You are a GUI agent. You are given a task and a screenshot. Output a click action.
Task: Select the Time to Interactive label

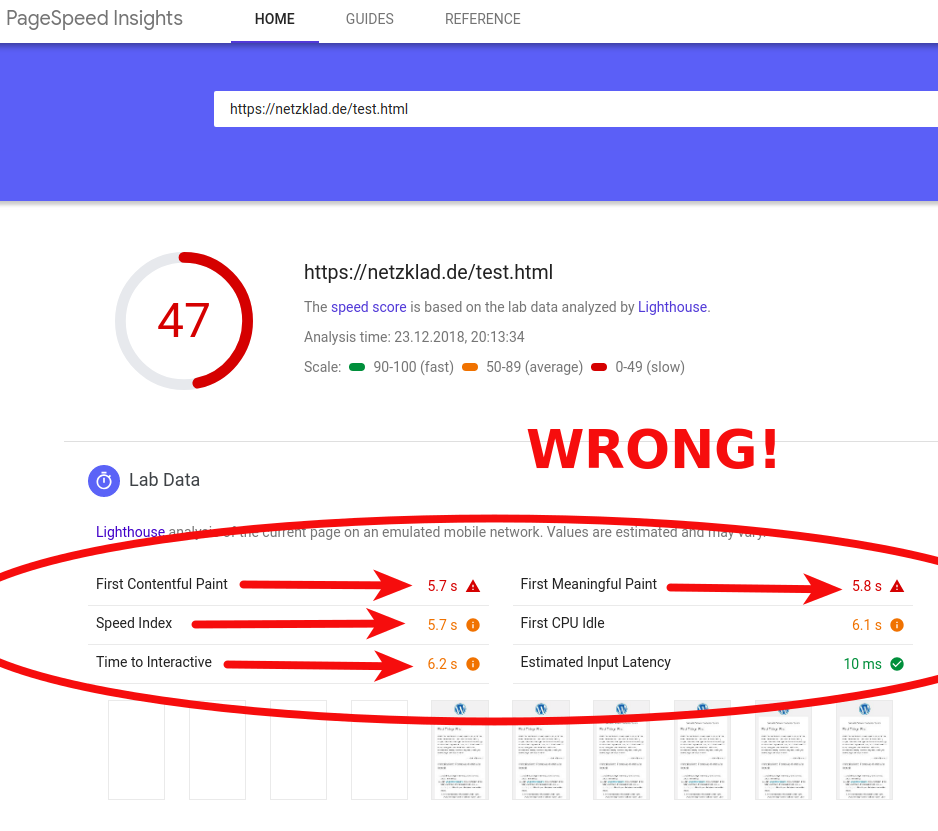(x=154, y=662)
